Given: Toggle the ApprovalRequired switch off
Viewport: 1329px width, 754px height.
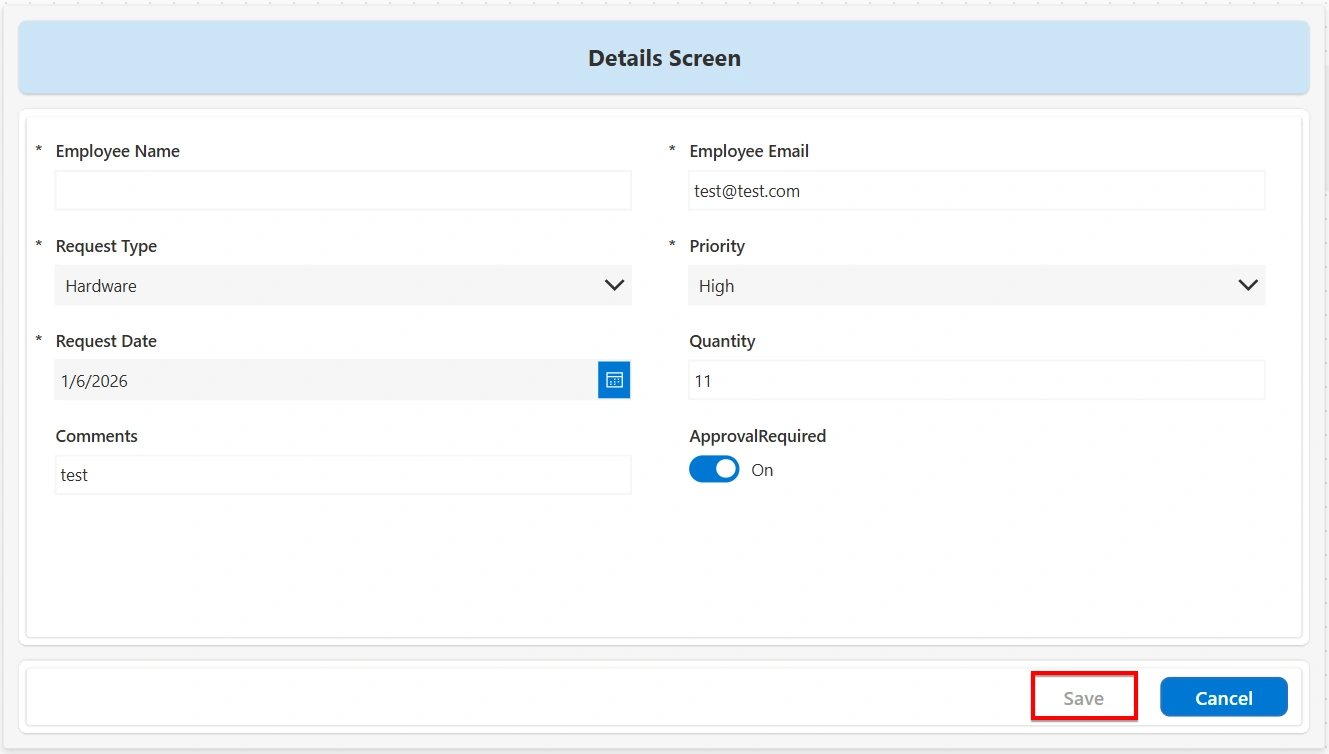Looking at the screenshot, I should [x=714, y=469].
